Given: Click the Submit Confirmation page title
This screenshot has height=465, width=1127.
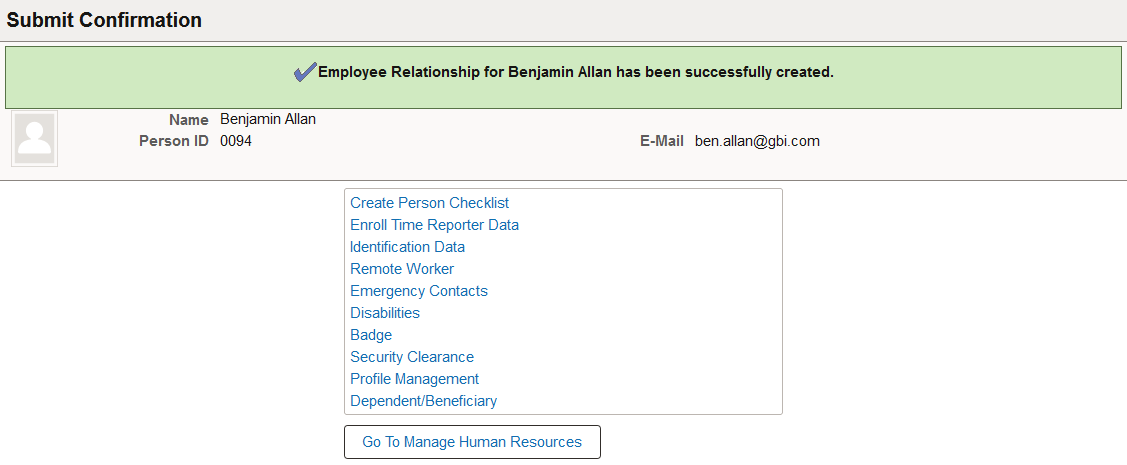Looking at the screenshot, I should (104, 20).
